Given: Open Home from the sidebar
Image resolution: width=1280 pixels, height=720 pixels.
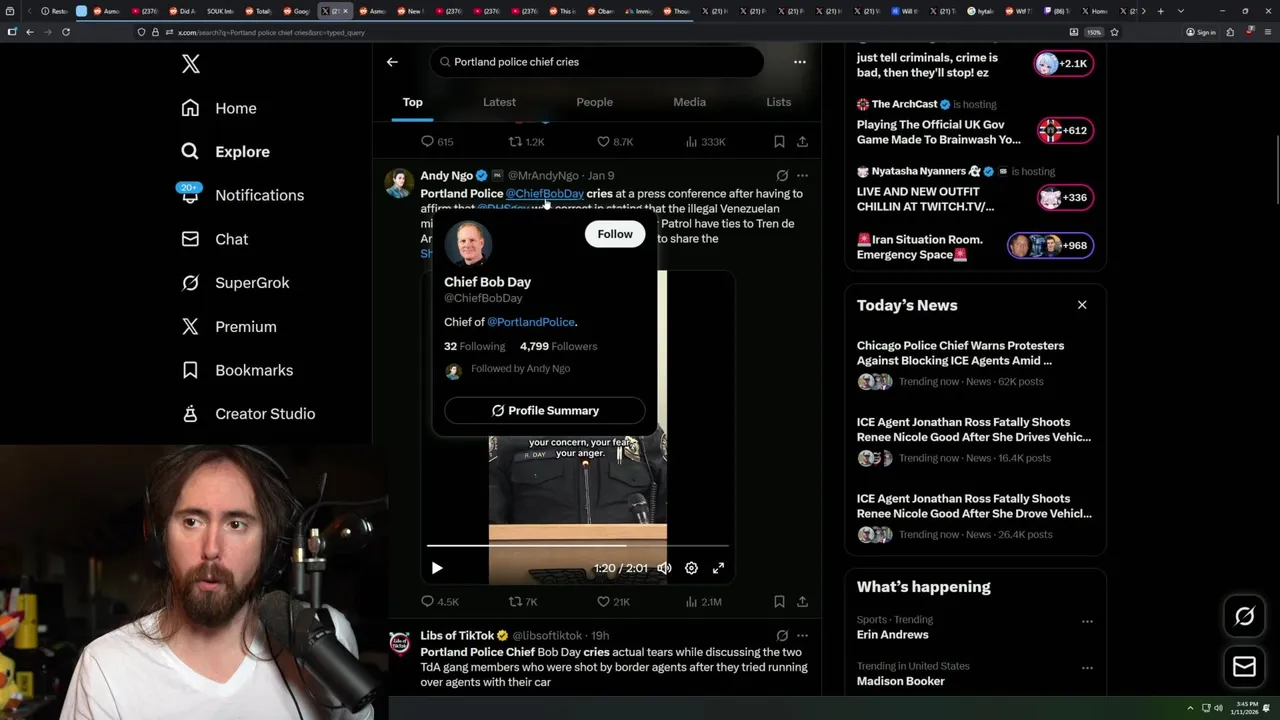Looking at the screenshot, I should [219, 108].
